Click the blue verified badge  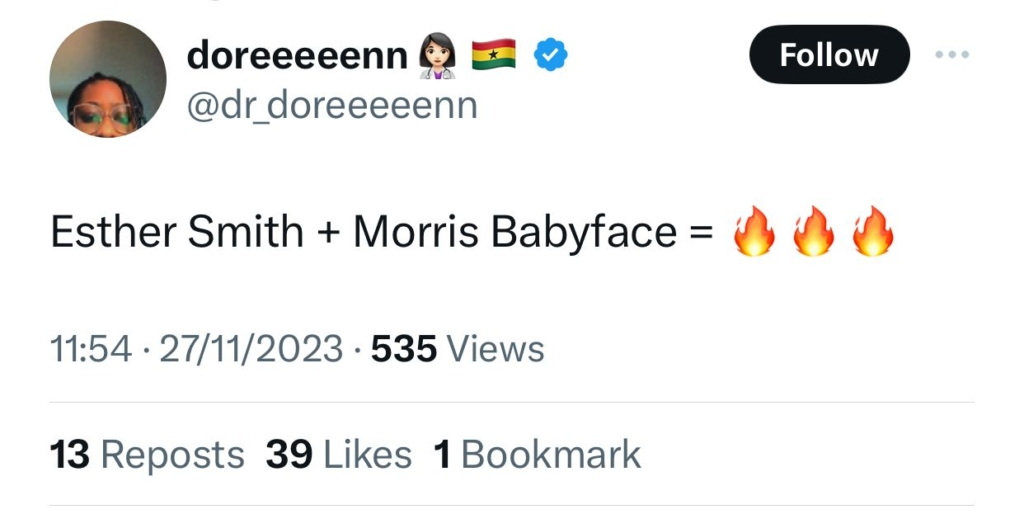(550, 56)
